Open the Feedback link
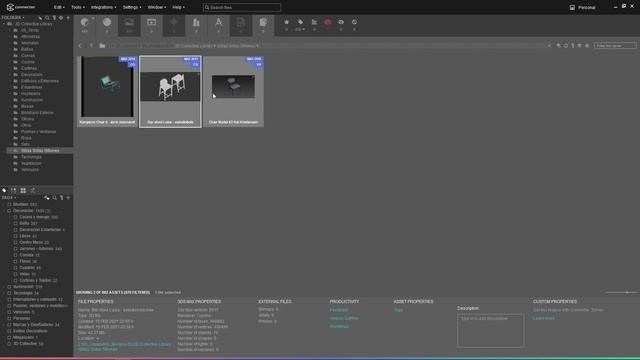Image resolution: width=640 pixels, height=360 pixels. 339,310
